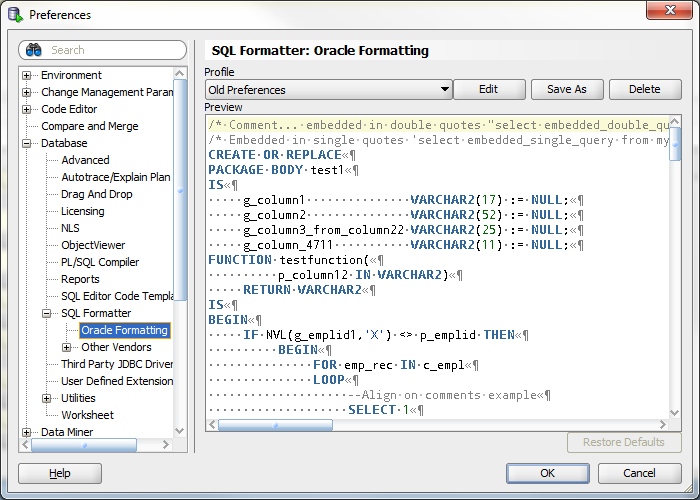Click the preview horizontal scroll left arrow
This screenshot has width=700, height=500.
212,425
